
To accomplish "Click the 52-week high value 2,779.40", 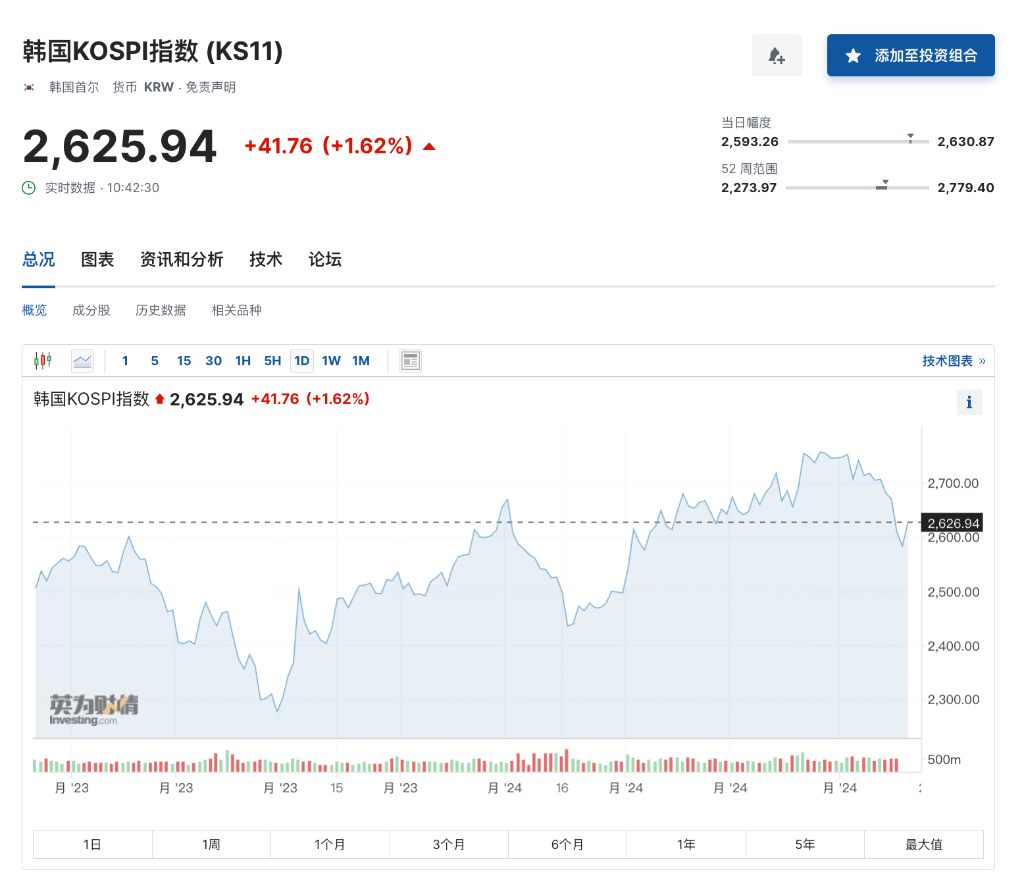I will click(x=965, y=187).
